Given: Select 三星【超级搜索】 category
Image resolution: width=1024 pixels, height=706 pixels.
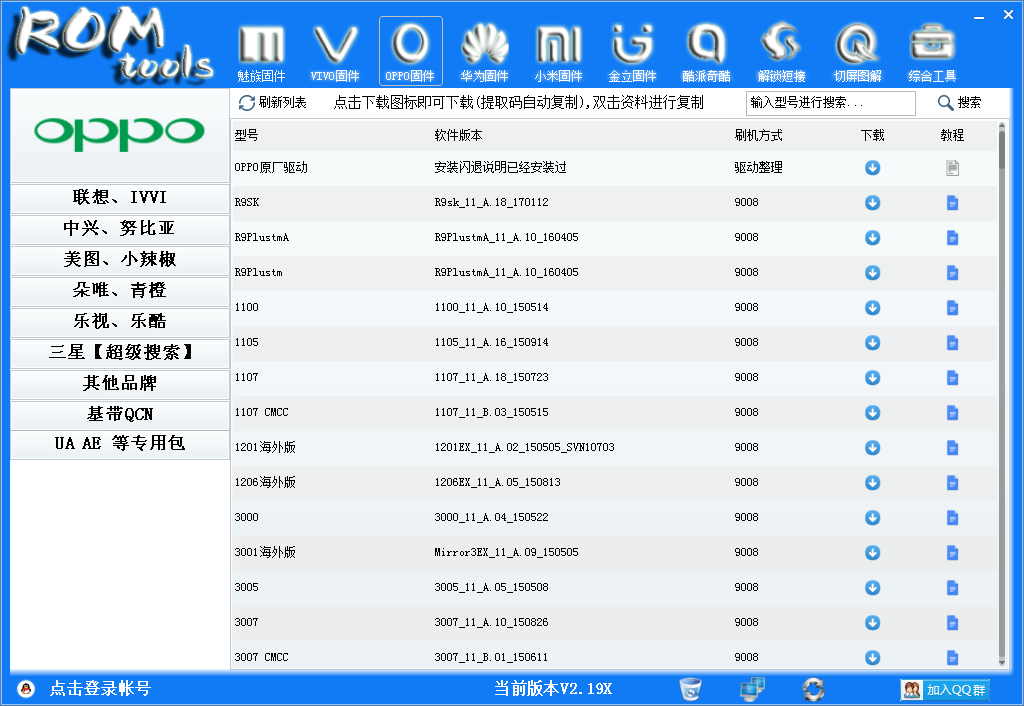Looking at the screenshot, I should (120, 352).
